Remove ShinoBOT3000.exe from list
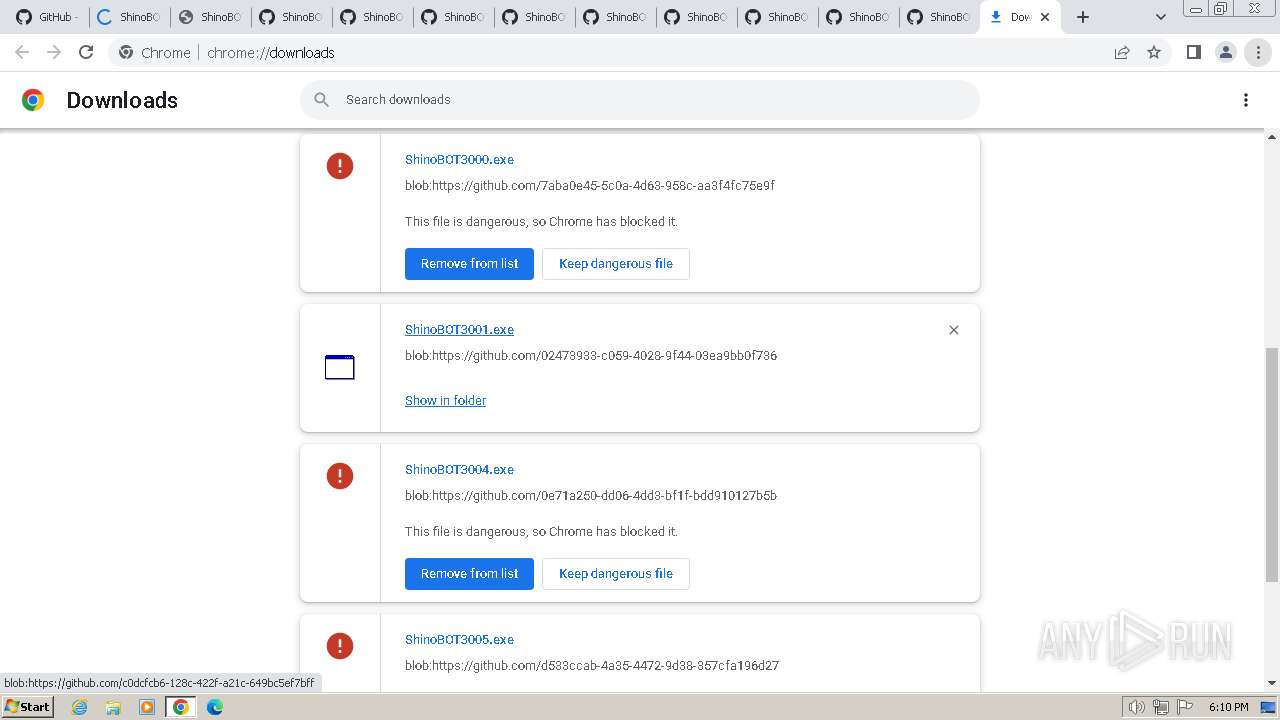The height and width of the screenshot is (720, 1280). click(469, 264)
